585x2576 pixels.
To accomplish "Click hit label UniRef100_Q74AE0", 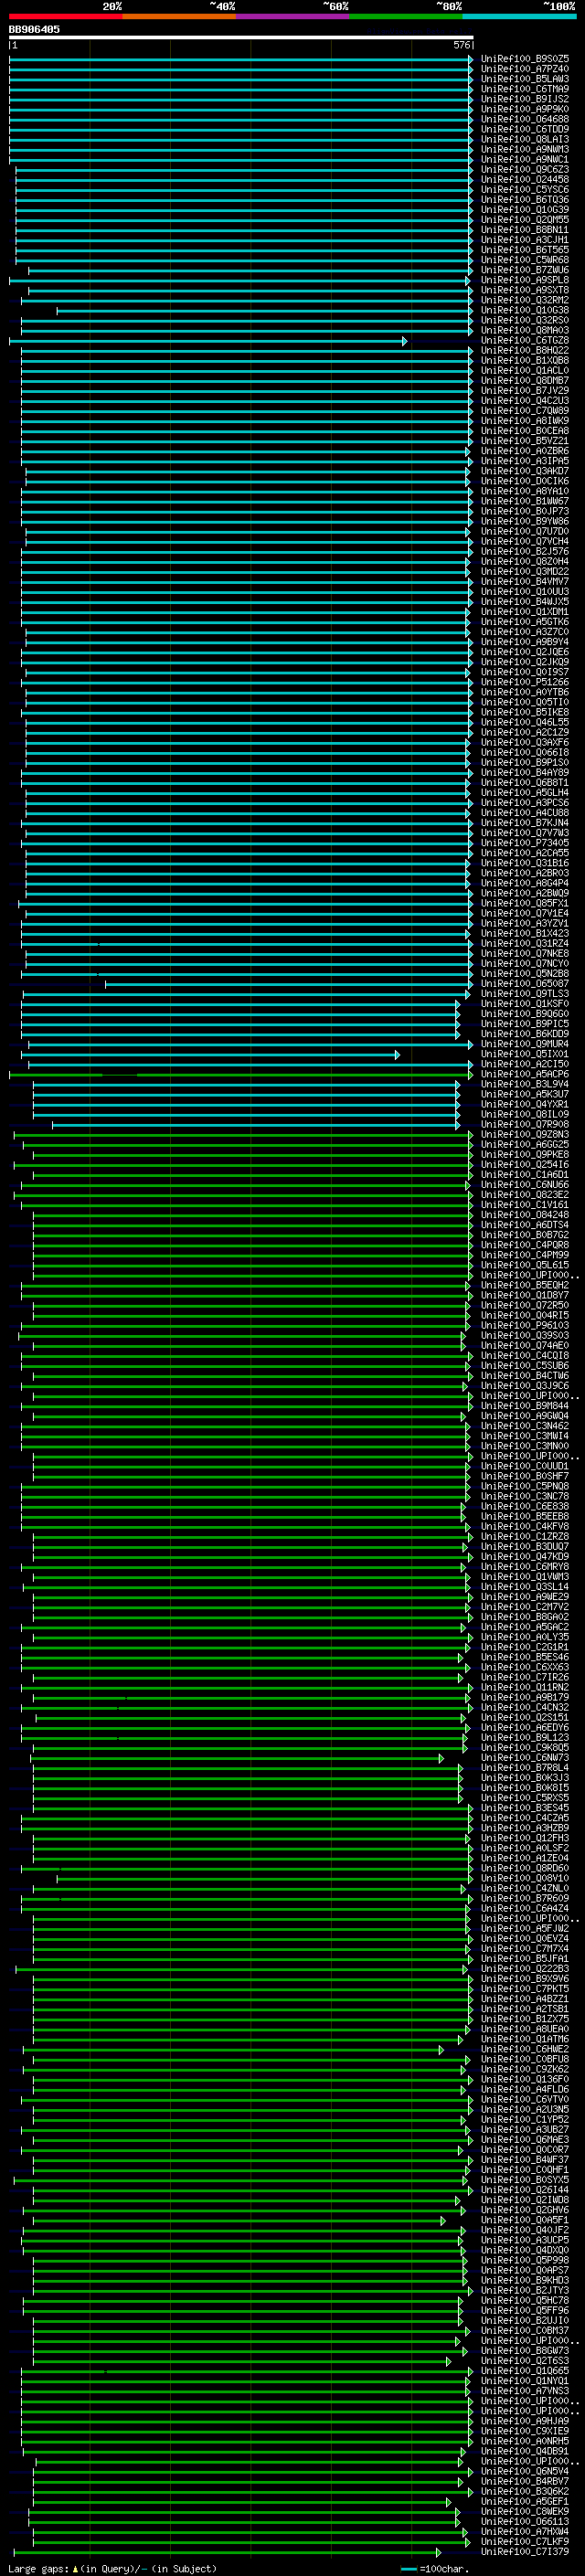I will coord(525,1345).
